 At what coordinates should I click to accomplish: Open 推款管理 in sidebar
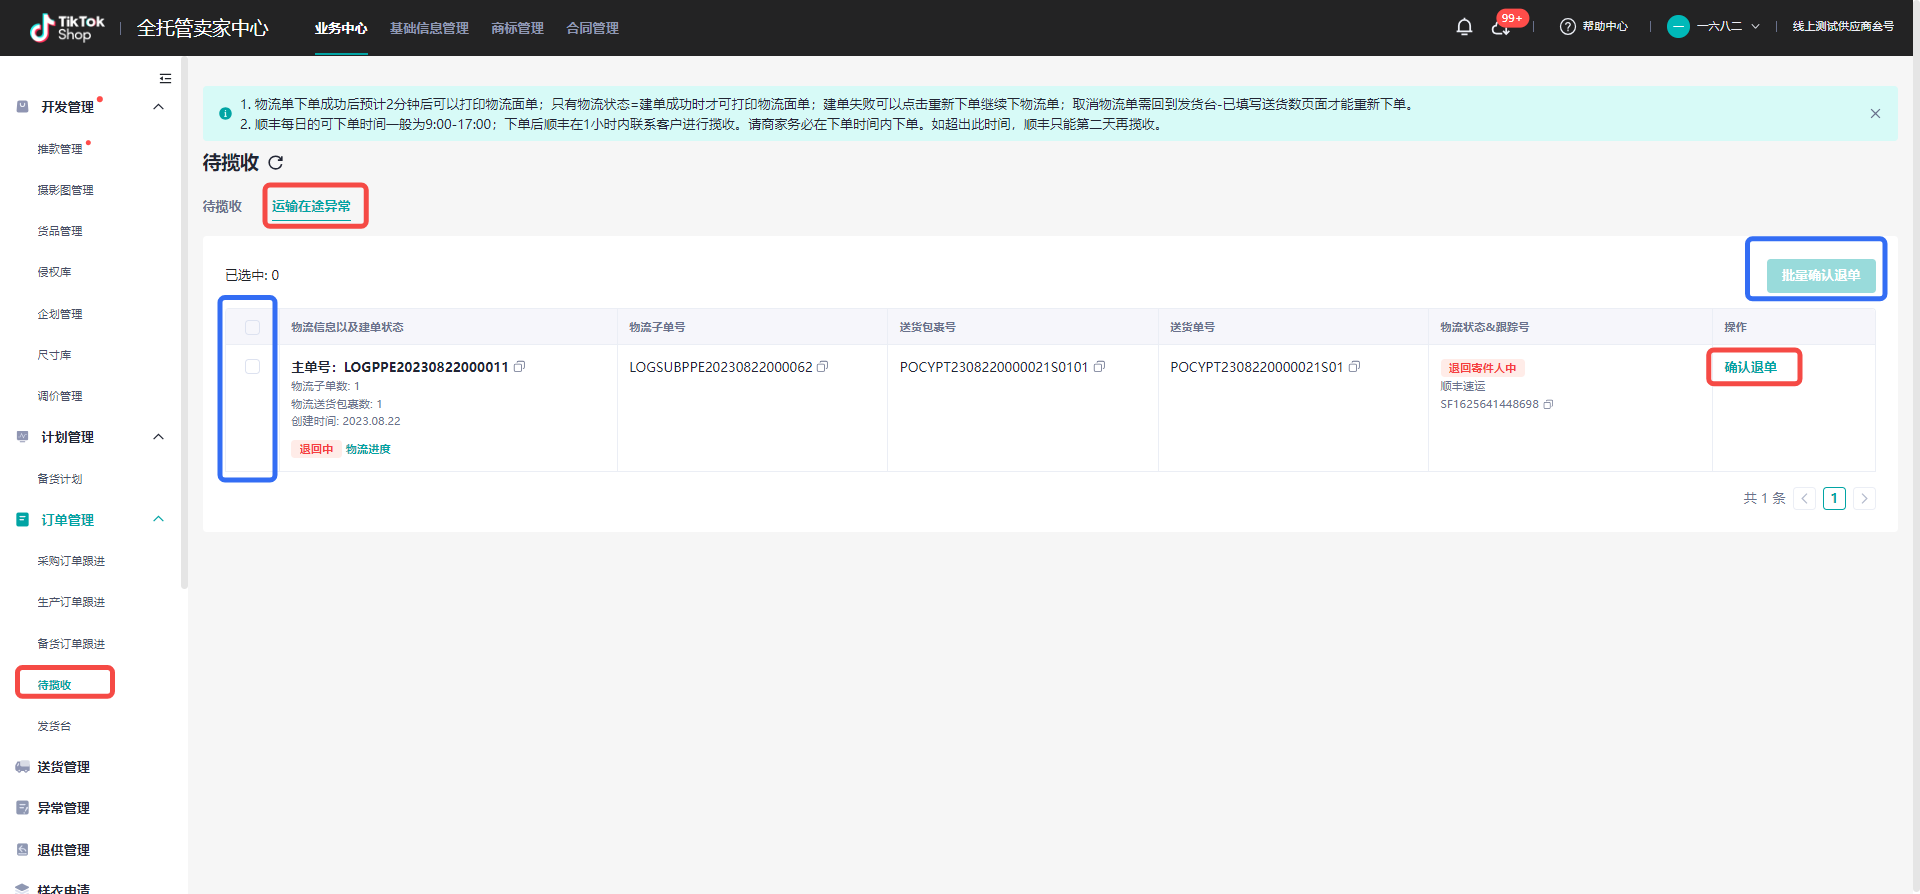(x=60, y=149)
